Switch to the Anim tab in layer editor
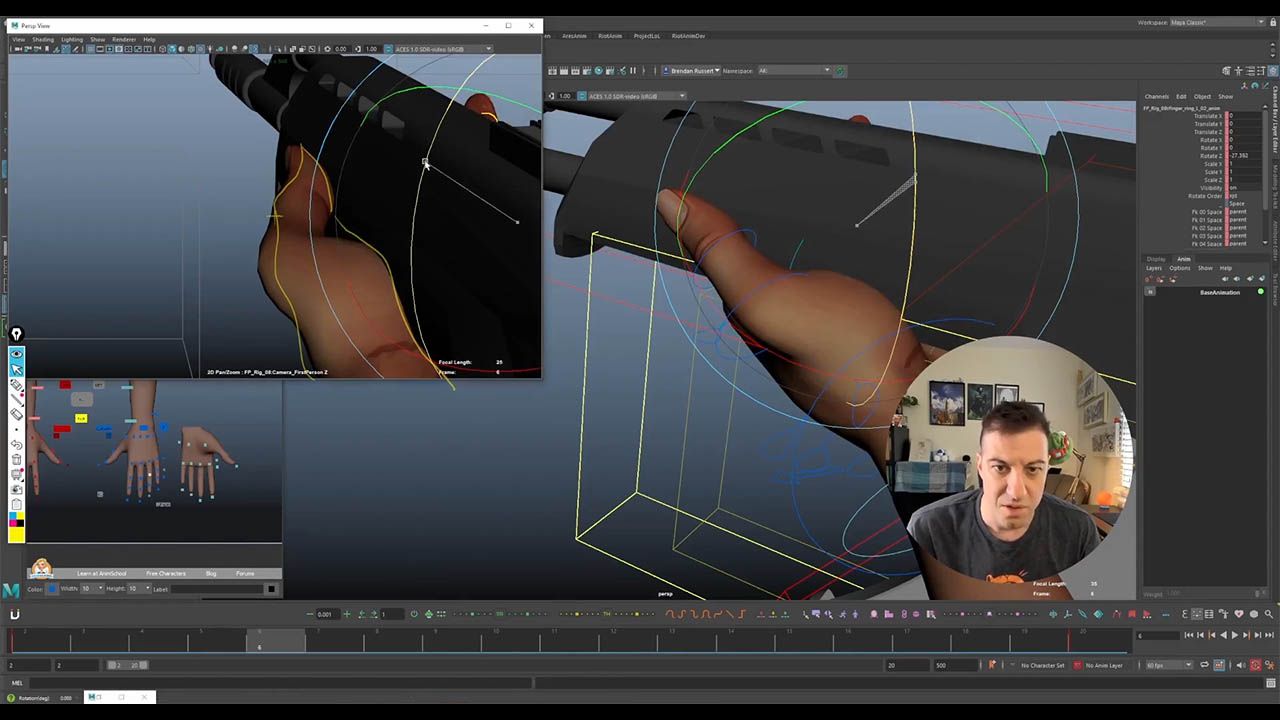This screenshot has height=720, width=1280. click(x=1183, y=259)
